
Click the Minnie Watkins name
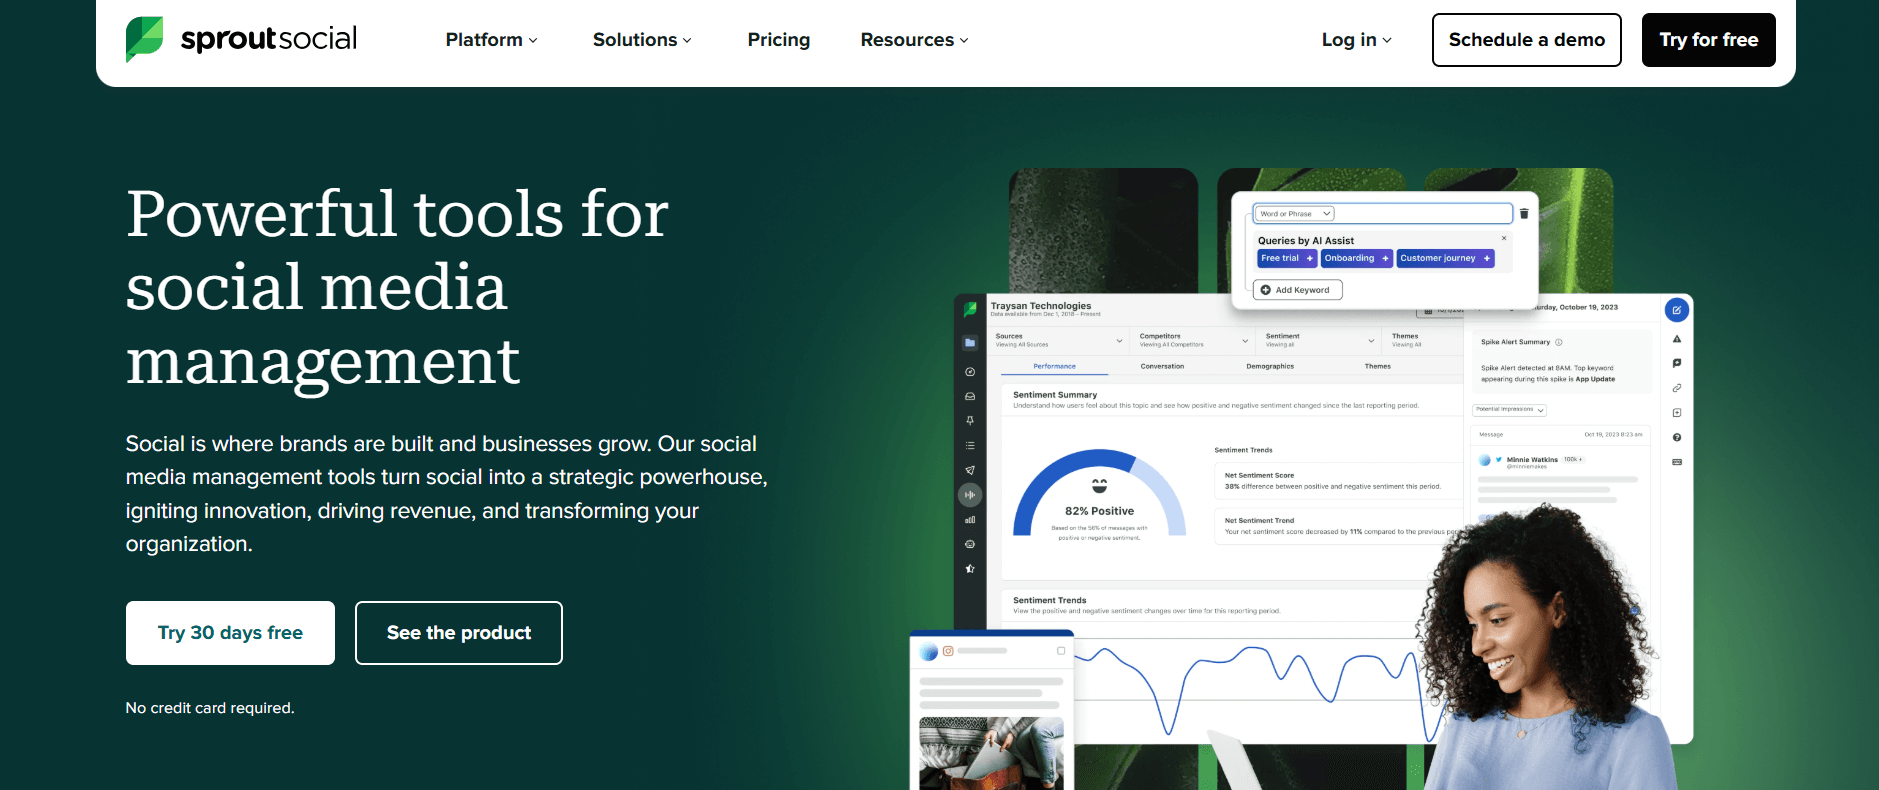1532,460
